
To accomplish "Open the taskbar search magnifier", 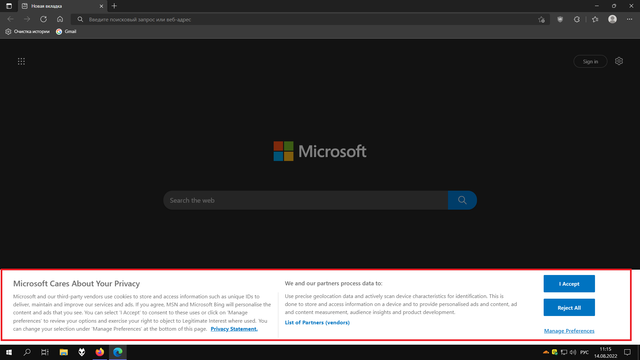I will click(27, 352).
